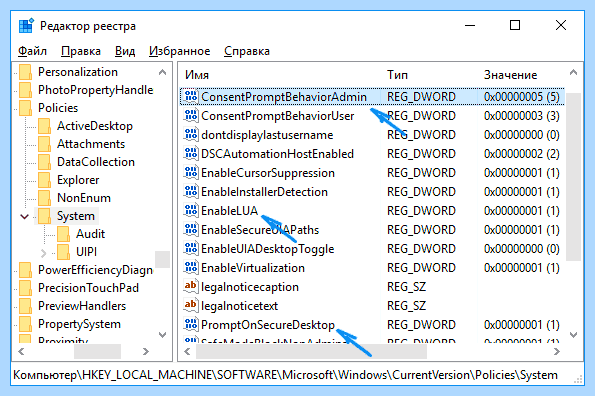Click the folder icon of DataCollection key
The height and width of the screenshot is (396, 595).
(45, 162)
